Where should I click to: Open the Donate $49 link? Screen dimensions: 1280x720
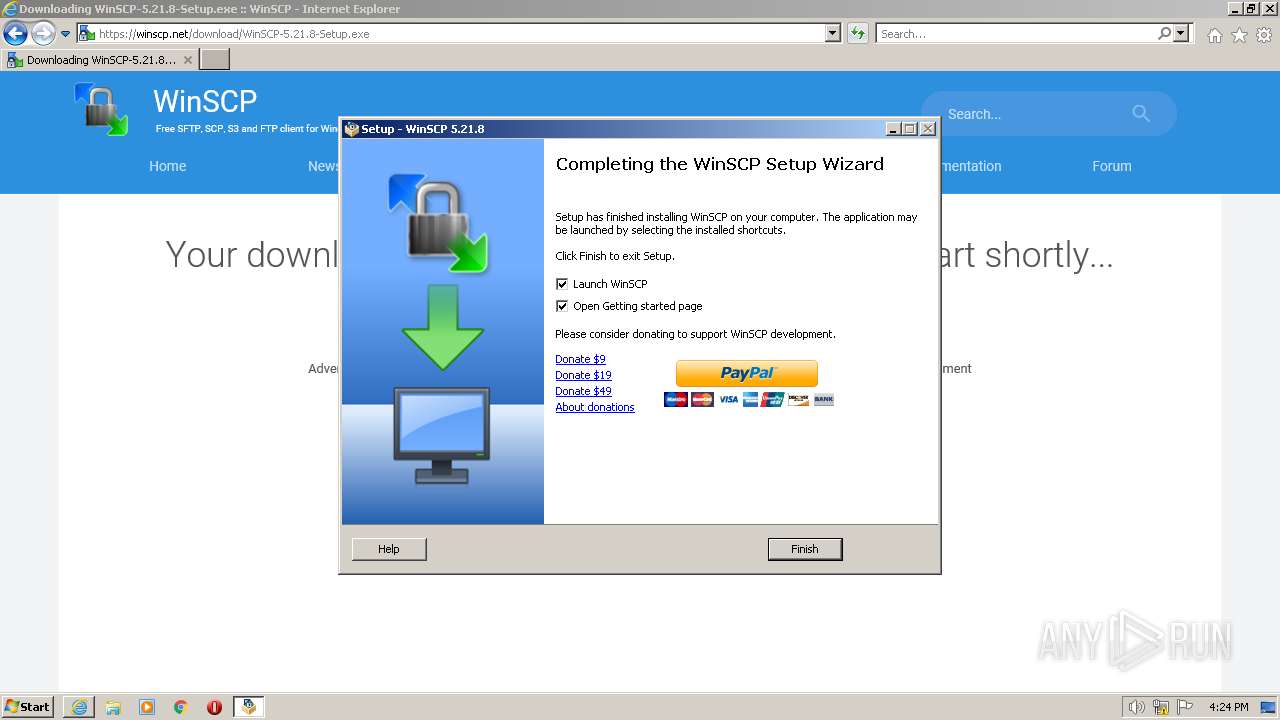[x=583, y=391]
